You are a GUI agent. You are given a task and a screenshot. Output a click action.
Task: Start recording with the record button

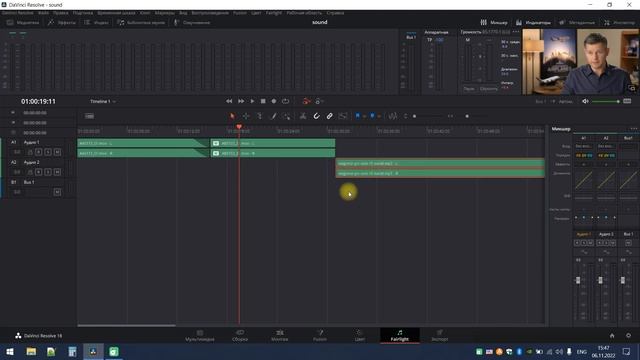tap(274, 101)
